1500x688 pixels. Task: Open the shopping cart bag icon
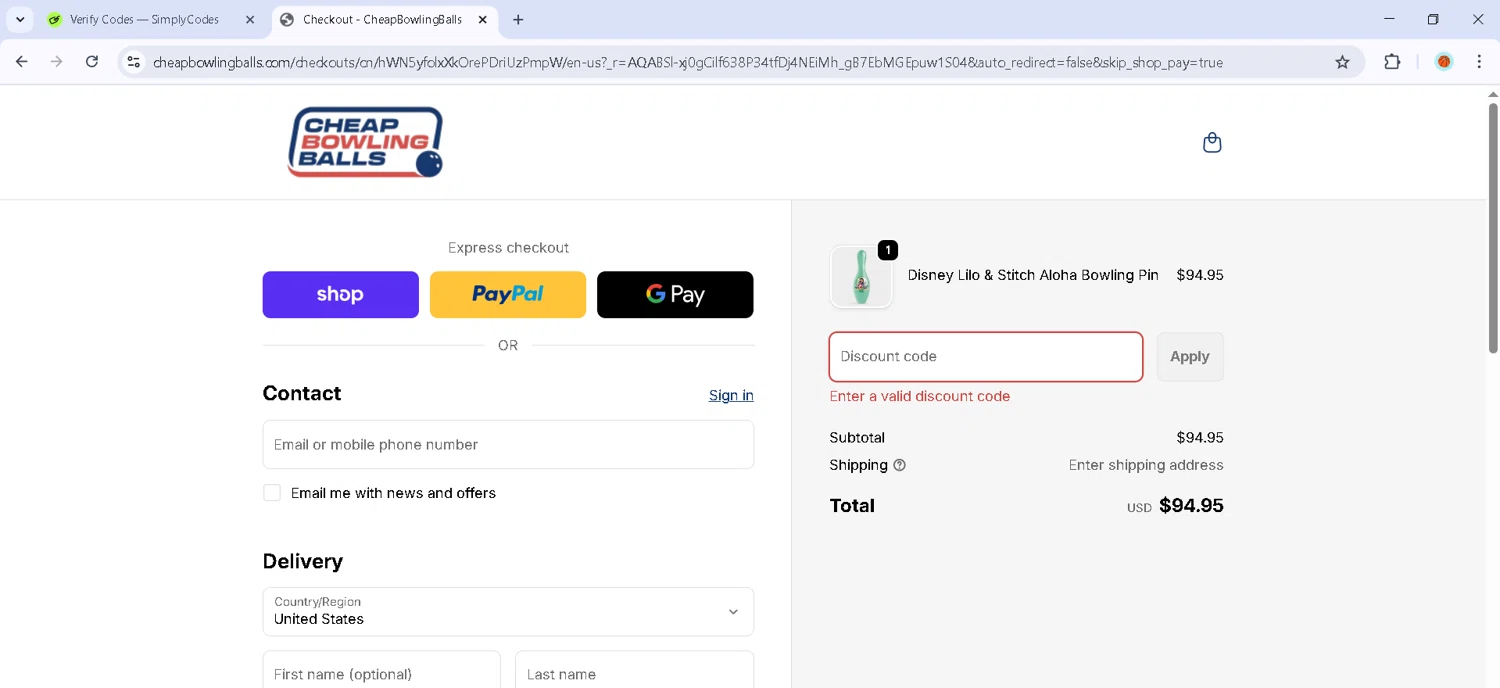[x=1212, y=142]
